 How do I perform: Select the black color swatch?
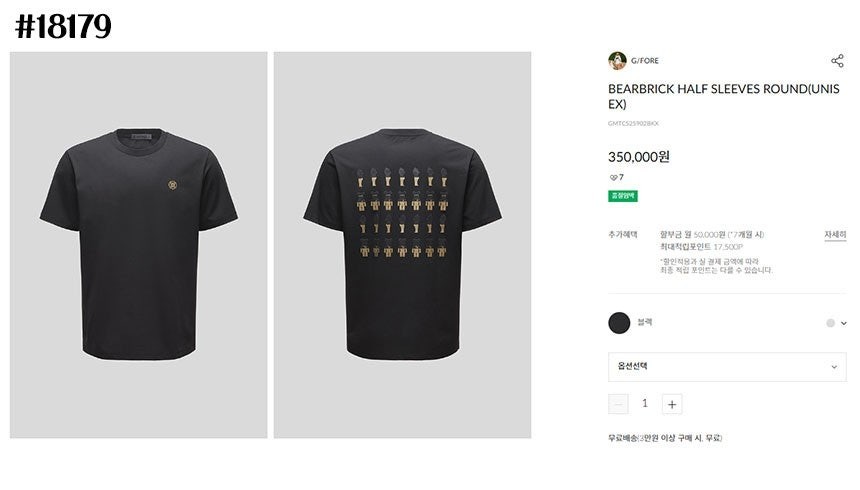[619, 323]
